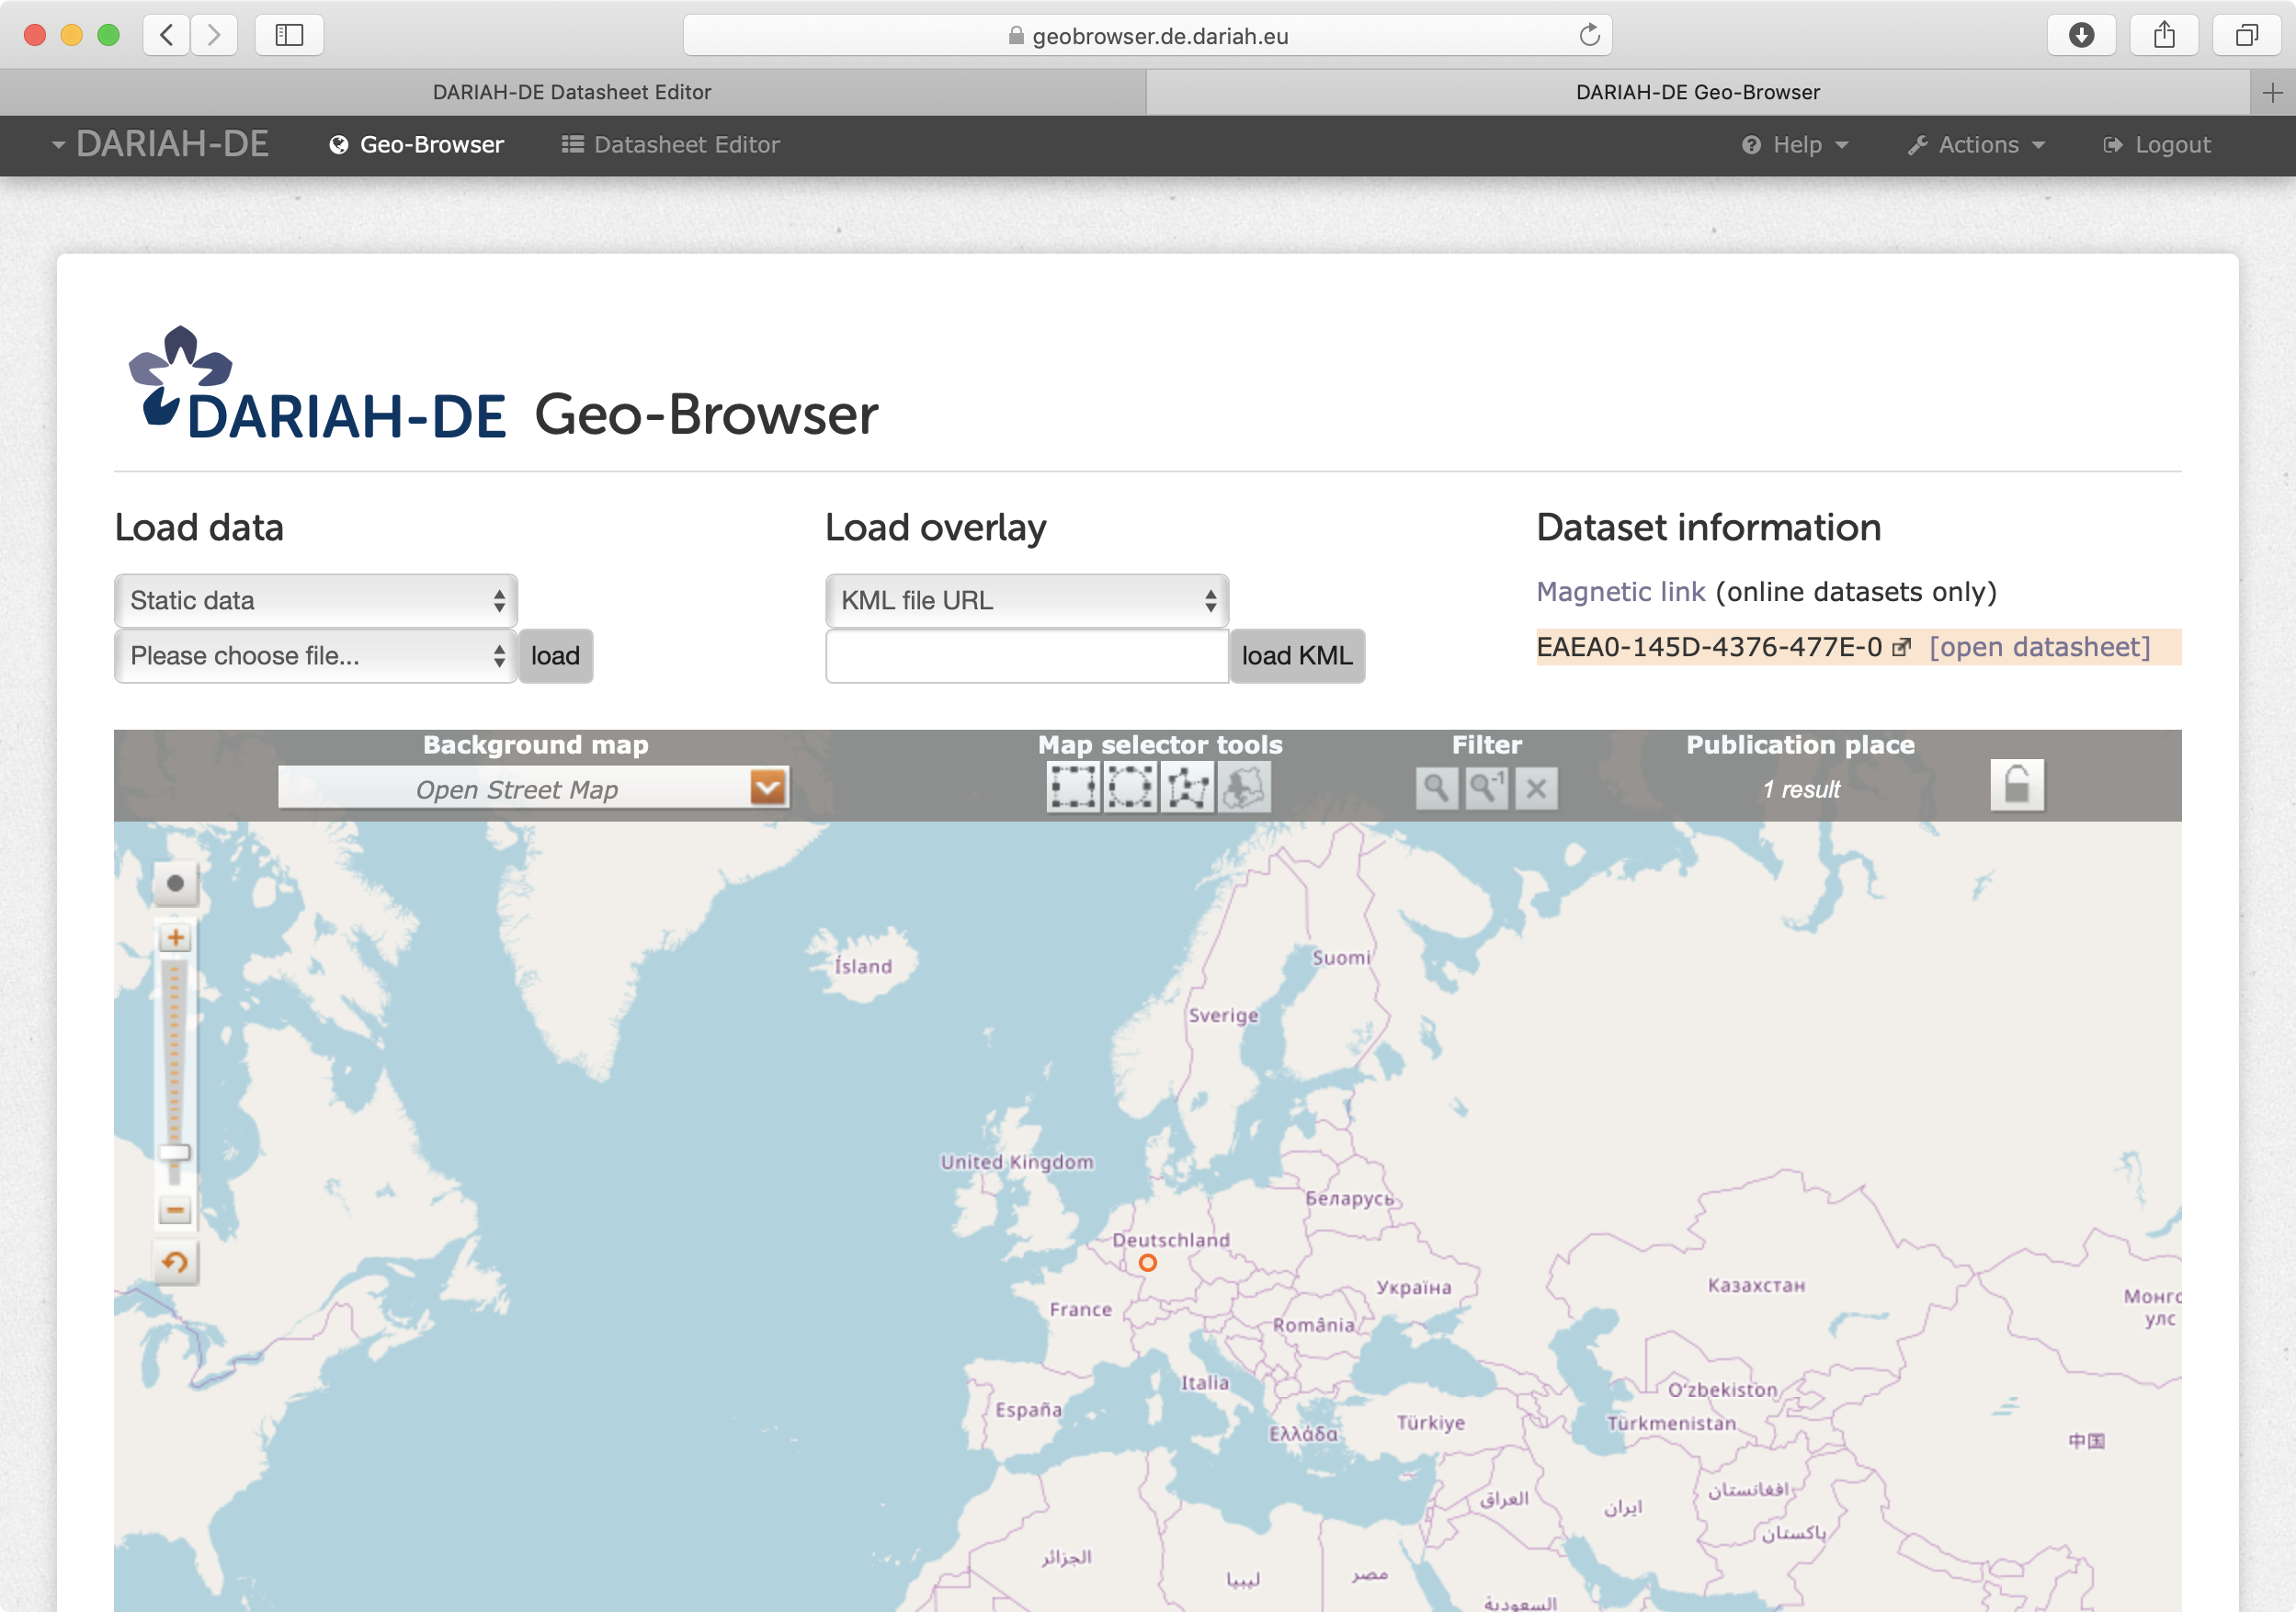This screenshot has width=2296, height=1612.
Task: Open the datasheet for EAEA0-145D-4376-477E-0
Action: 2038,645
